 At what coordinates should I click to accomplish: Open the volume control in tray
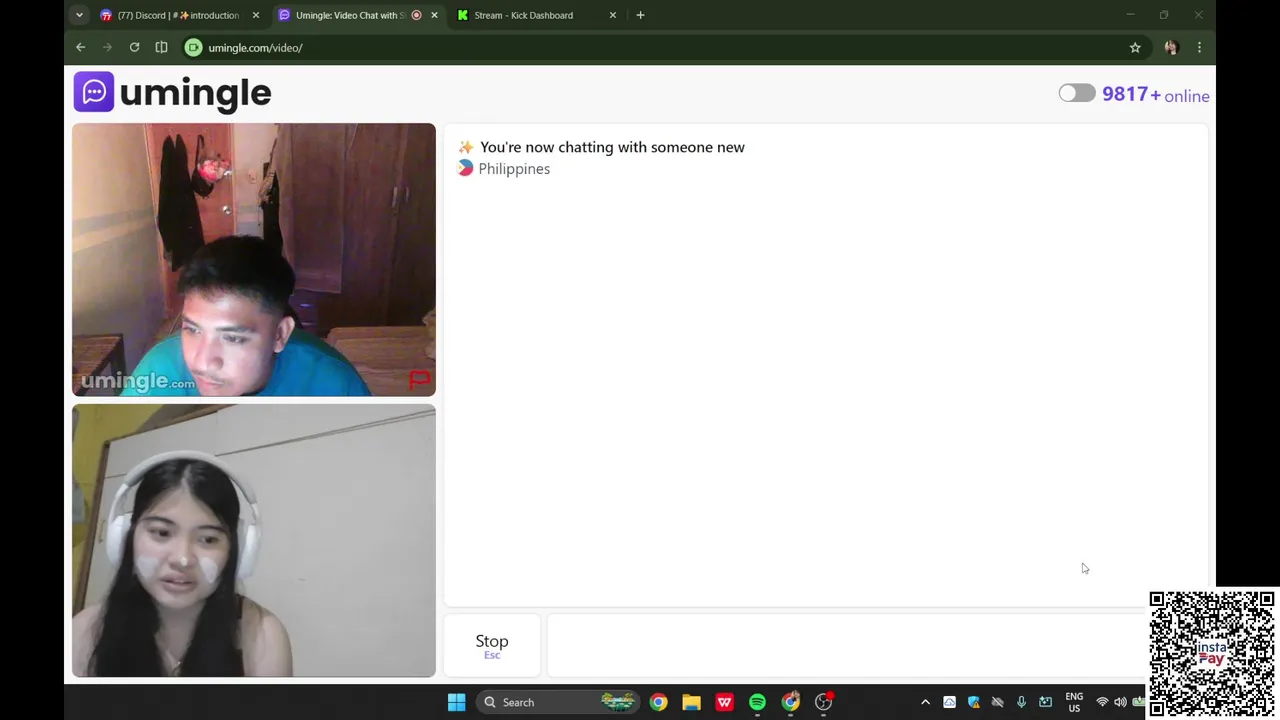click(1120, 702)
